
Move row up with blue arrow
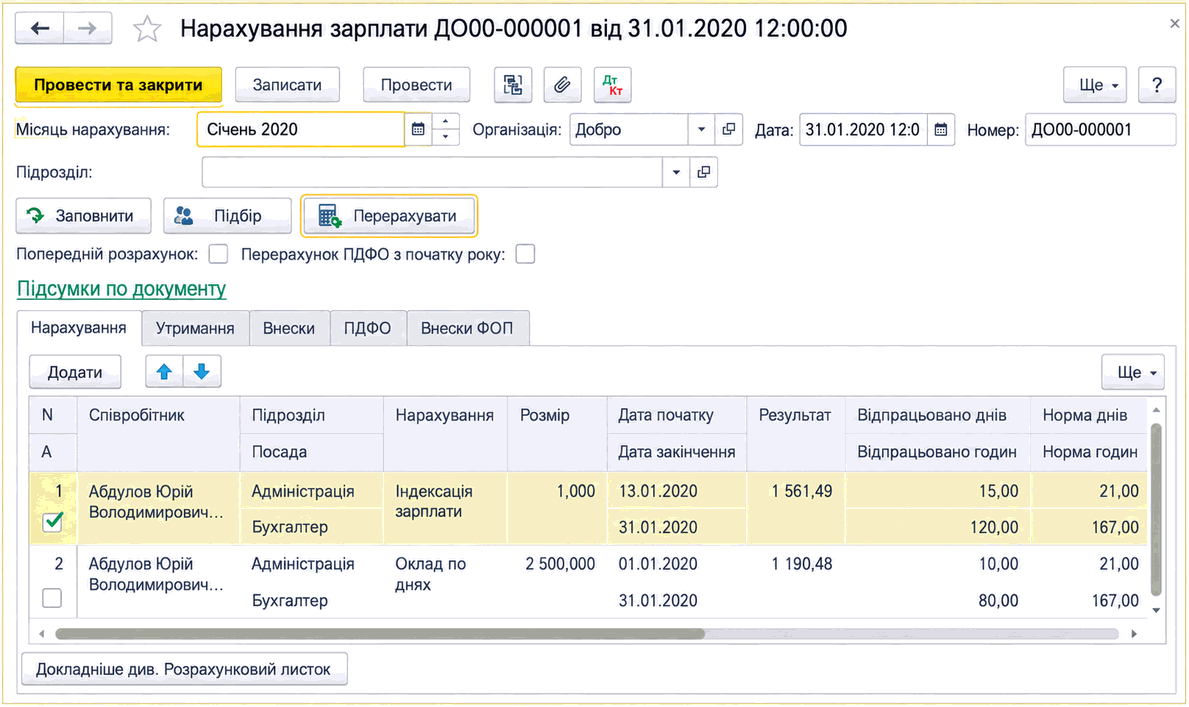(x=165, y=372)
